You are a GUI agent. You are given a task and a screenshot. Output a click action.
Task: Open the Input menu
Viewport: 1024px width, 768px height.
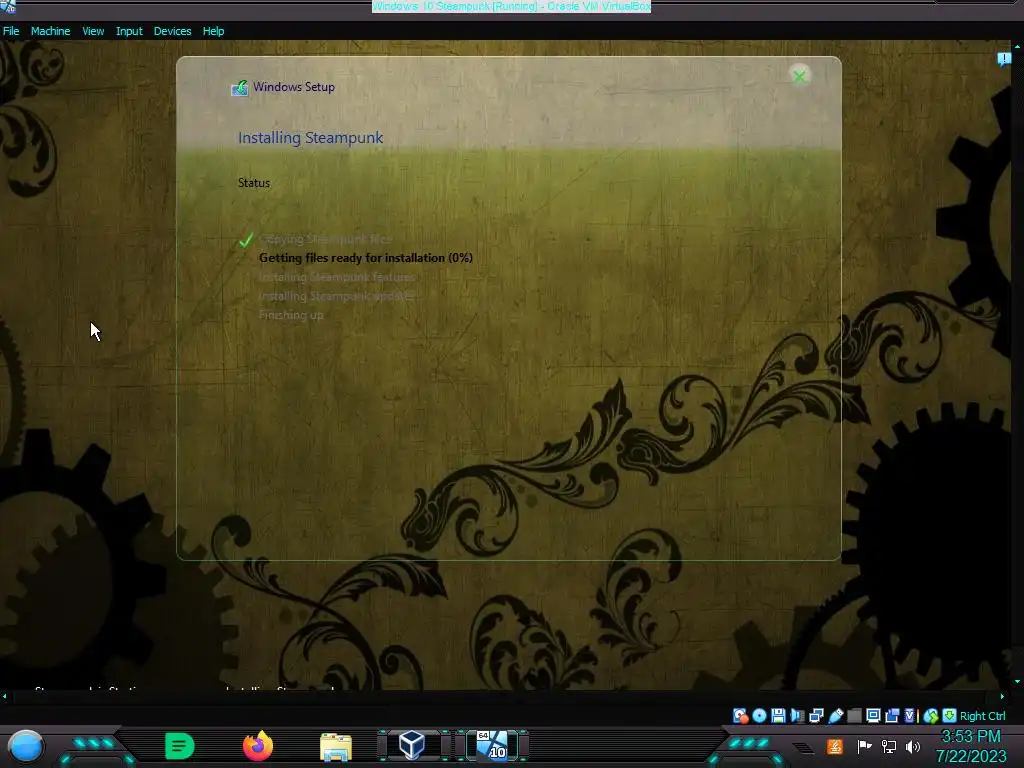coord(129,31)
